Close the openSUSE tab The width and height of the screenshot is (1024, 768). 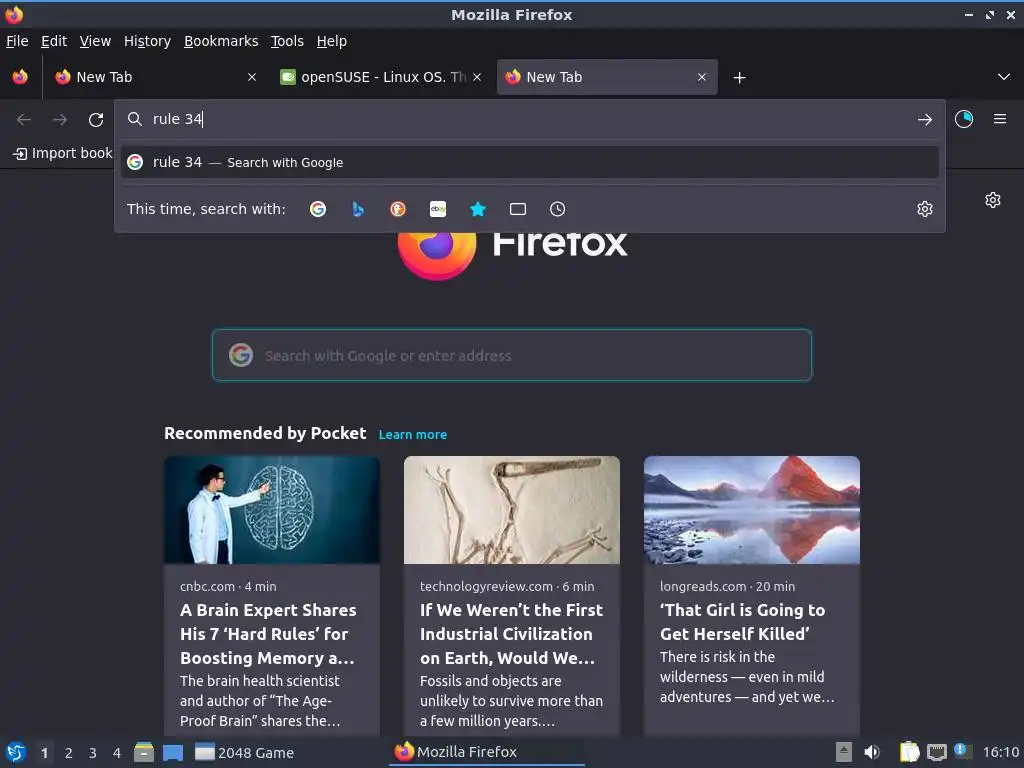click(x=477, y=77)
